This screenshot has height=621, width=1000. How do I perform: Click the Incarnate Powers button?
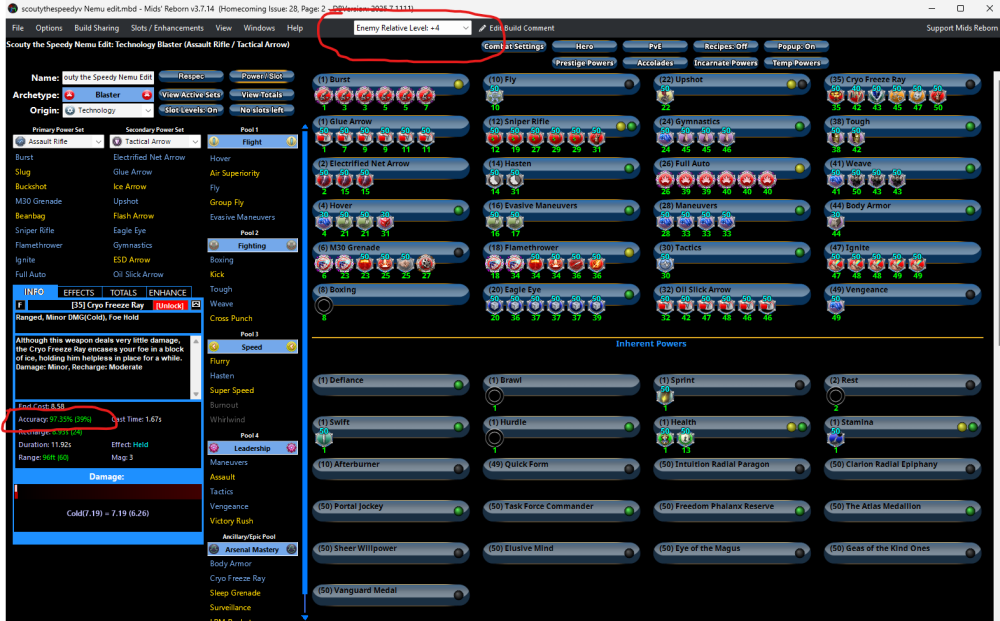(x=726, y=63)
